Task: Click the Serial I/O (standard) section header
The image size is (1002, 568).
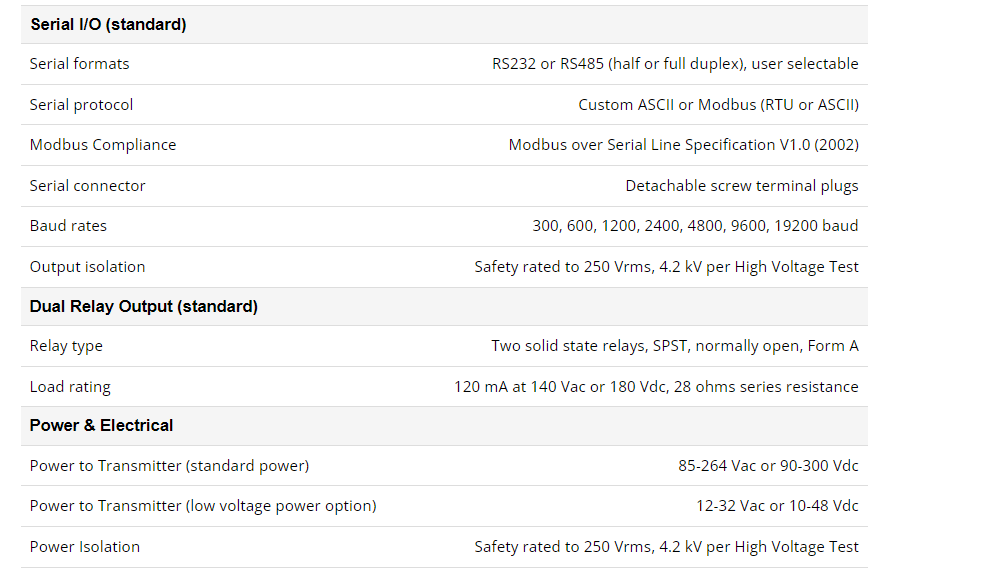Action: (109, 25)
